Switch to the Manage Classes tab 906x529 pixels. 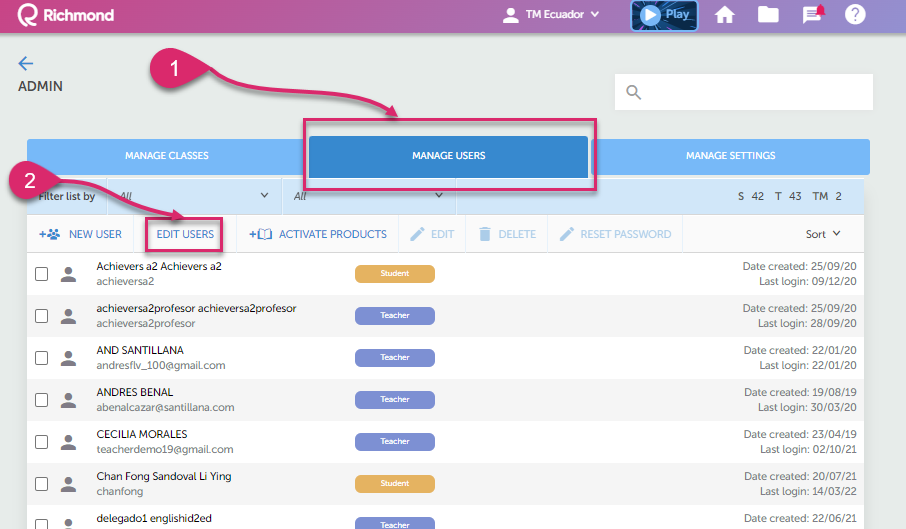point(166,156)
